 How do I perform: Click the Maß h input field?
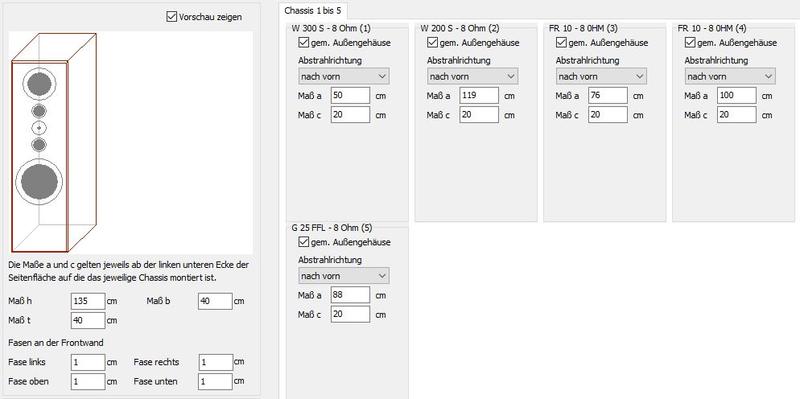(x=88, y=301)
